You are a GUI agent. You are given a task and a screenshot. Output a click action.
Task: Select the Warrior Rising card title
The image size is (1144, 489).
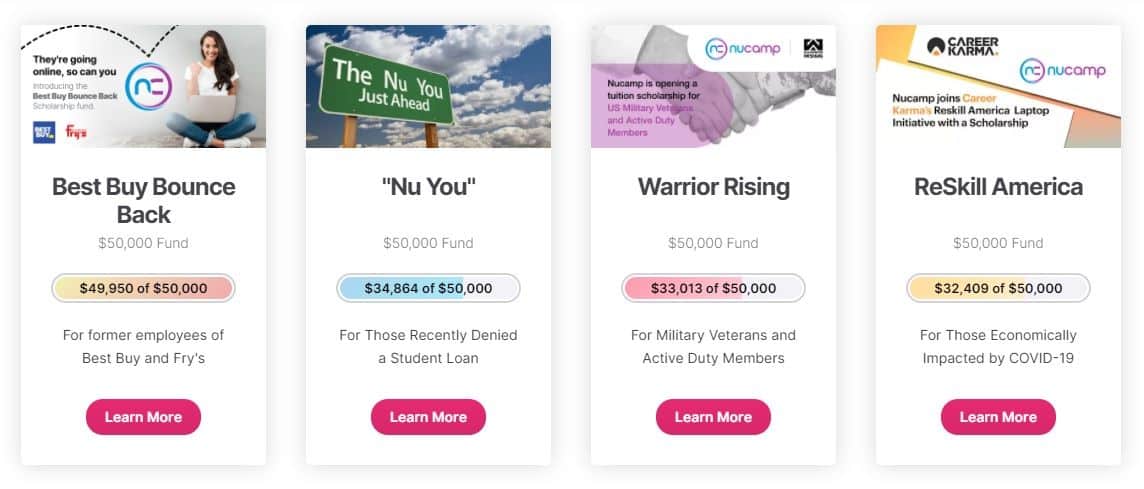[714, 187]
